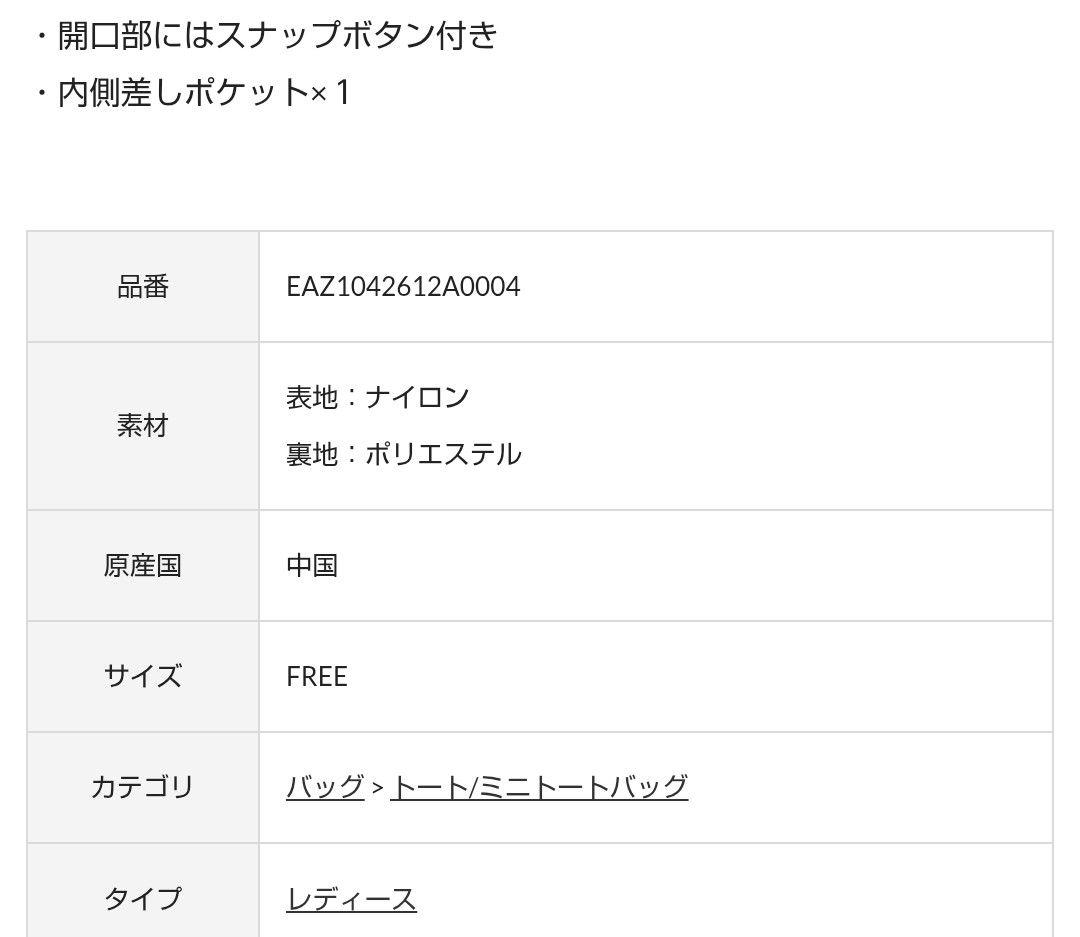This screenshot has width=1080, height=937.
Task: Select the 原産国 header cell
Action: 143,566
